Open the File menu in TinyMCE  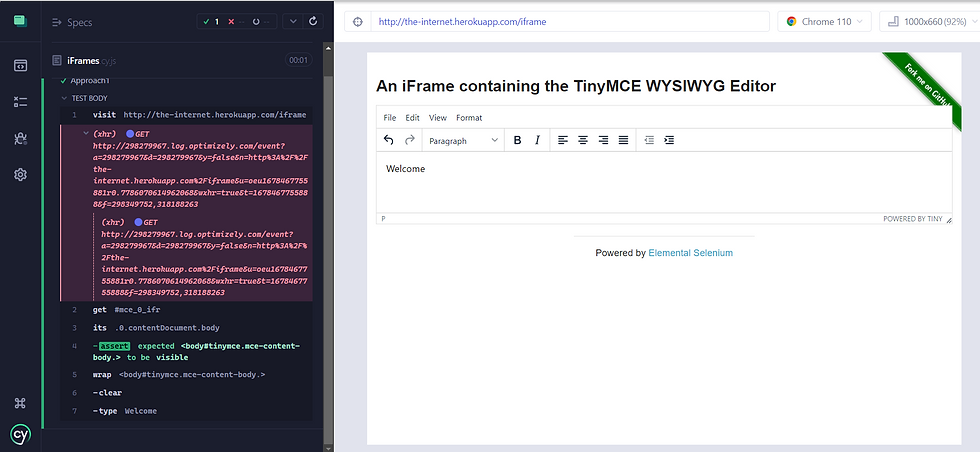point(390,118)
